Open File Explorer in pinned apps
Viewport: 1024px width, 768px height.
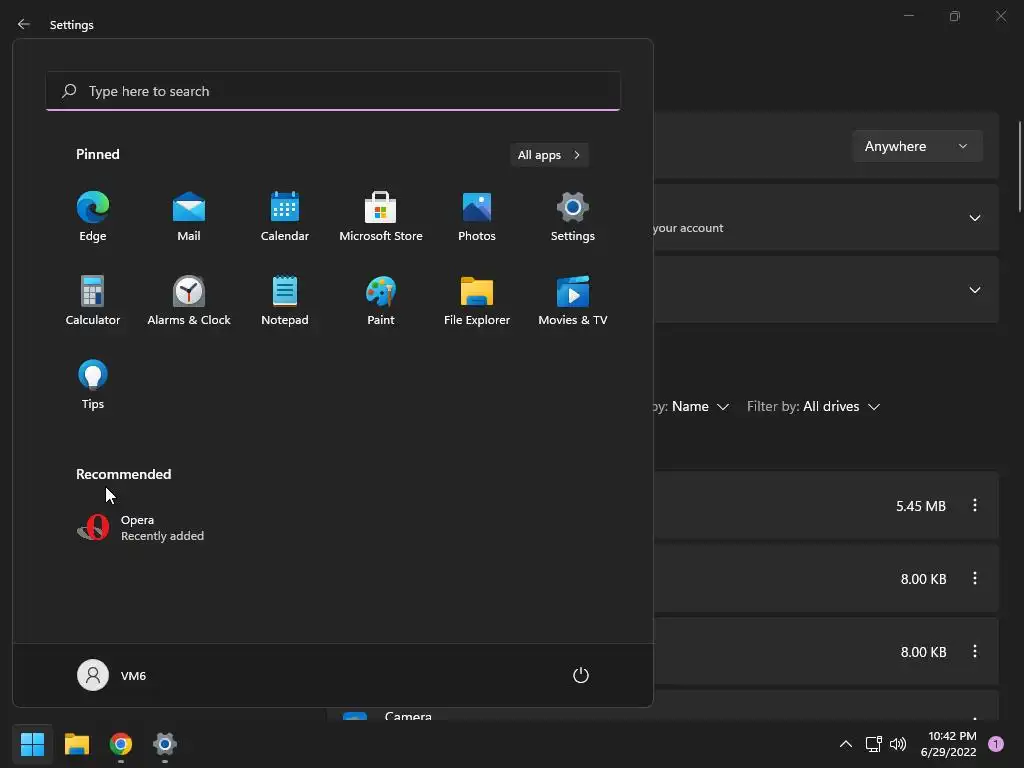[x=477, y=301]
